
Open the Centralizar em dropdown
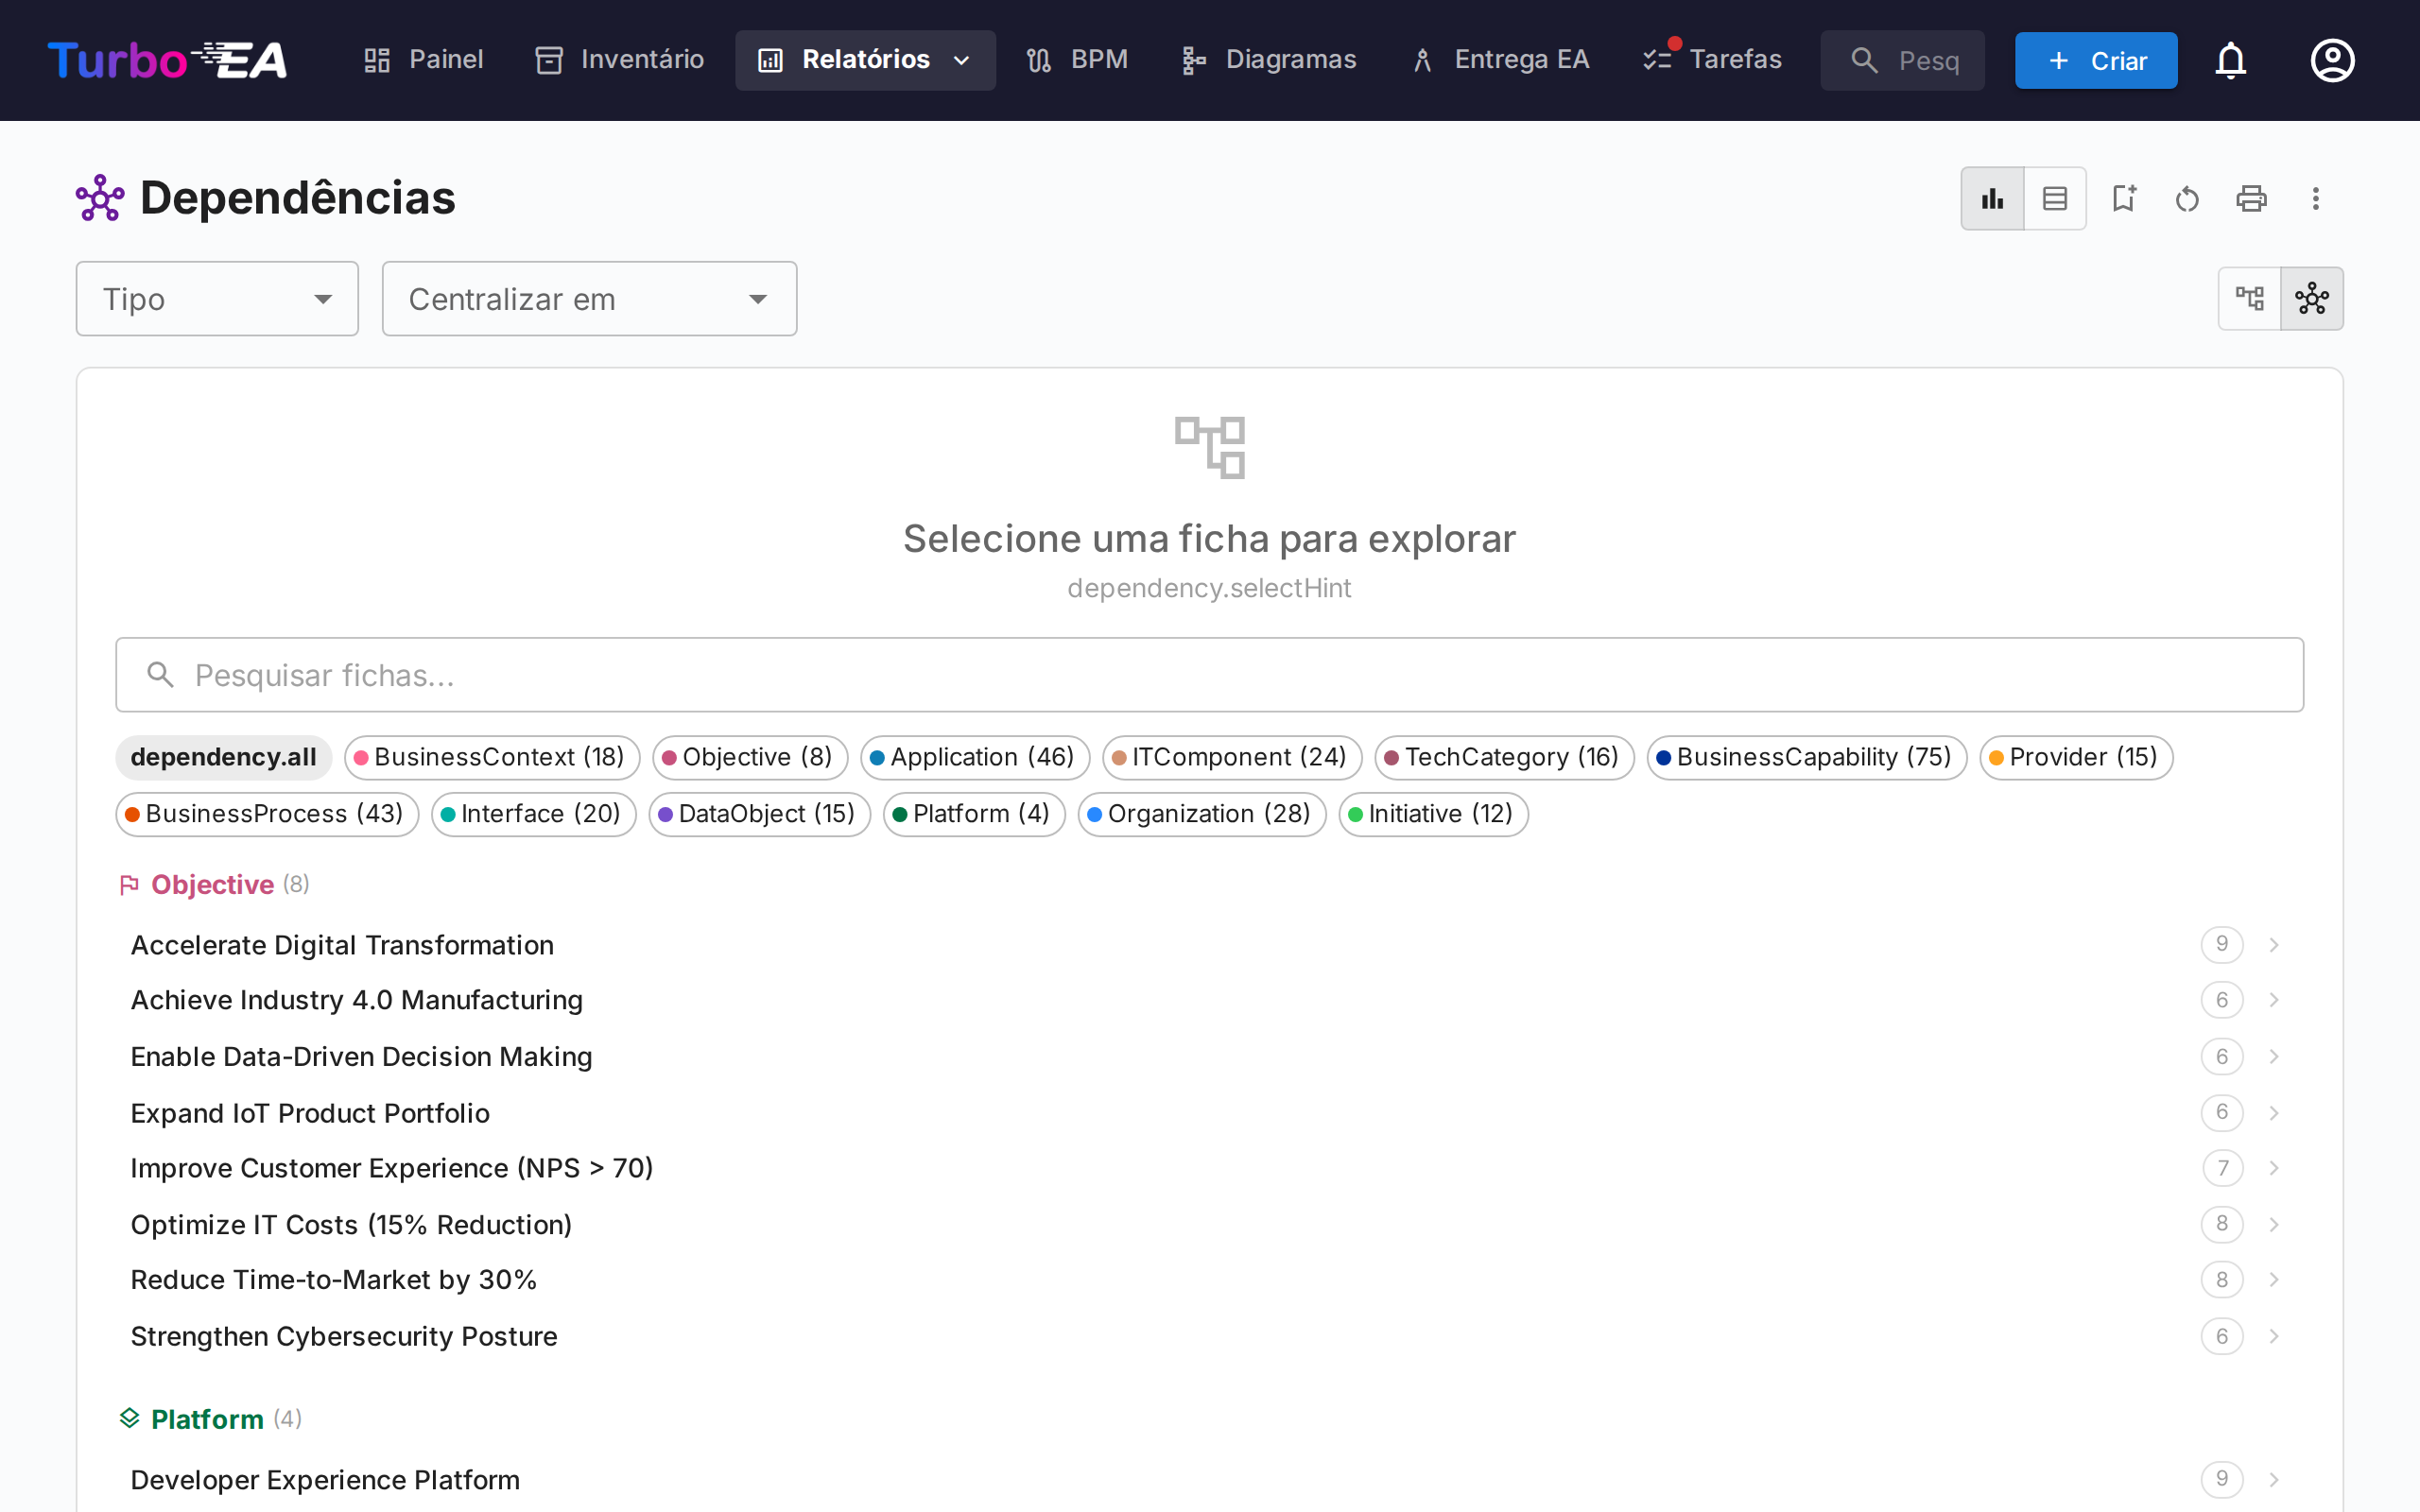pos(588,298)
